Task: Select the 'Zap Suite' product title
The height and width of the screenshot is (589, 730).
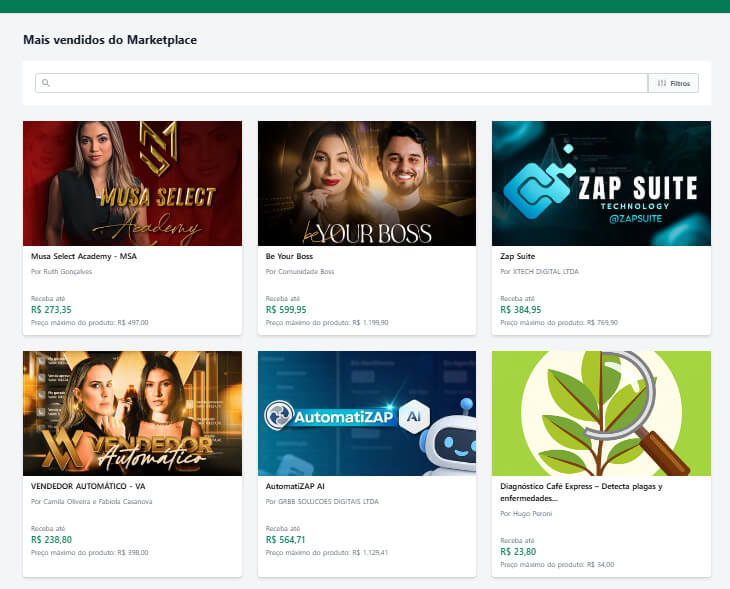Action: click(x=517, y=256)
